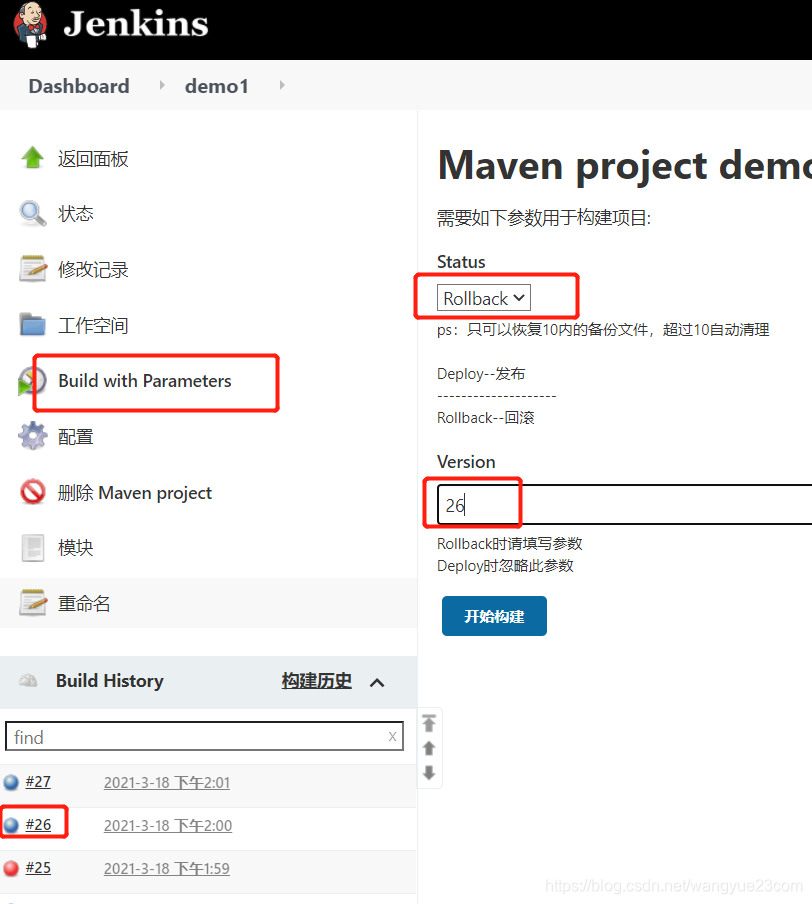812x904 pixels.
Task: Clear the find field with x
Action: coord(392,736)
